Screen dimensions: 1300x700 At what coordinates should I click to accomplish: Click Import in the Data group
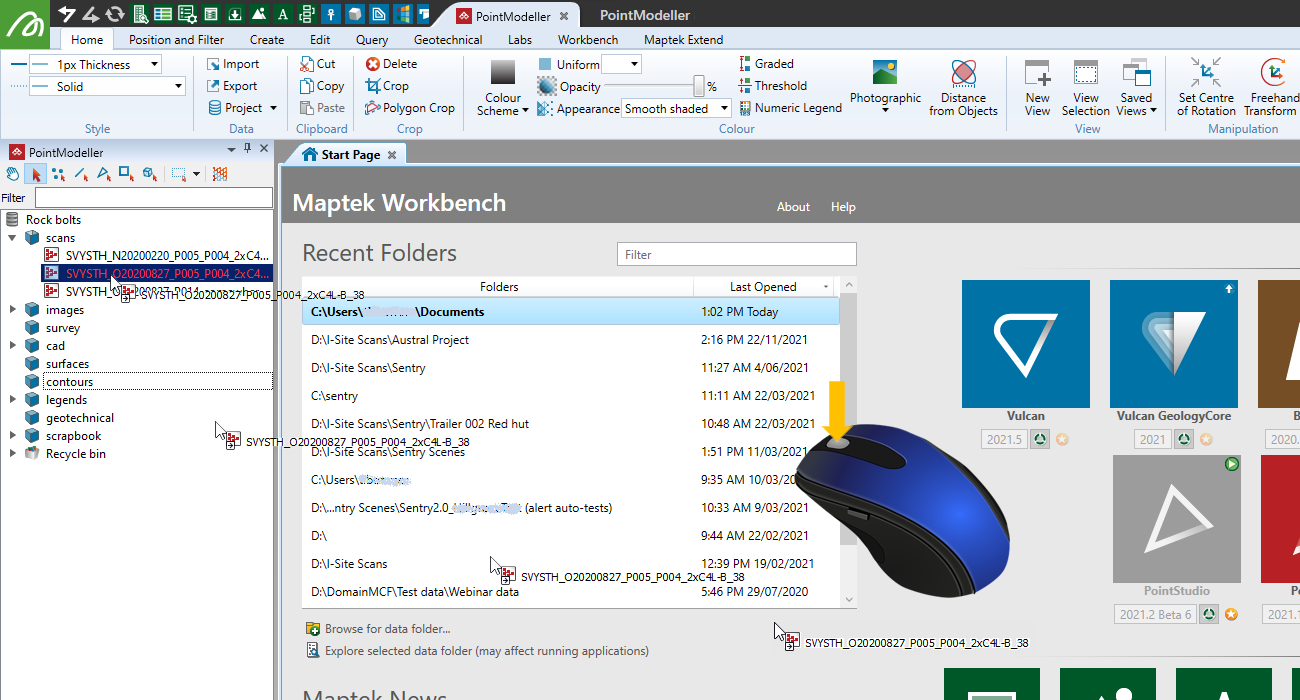point(233,64)
